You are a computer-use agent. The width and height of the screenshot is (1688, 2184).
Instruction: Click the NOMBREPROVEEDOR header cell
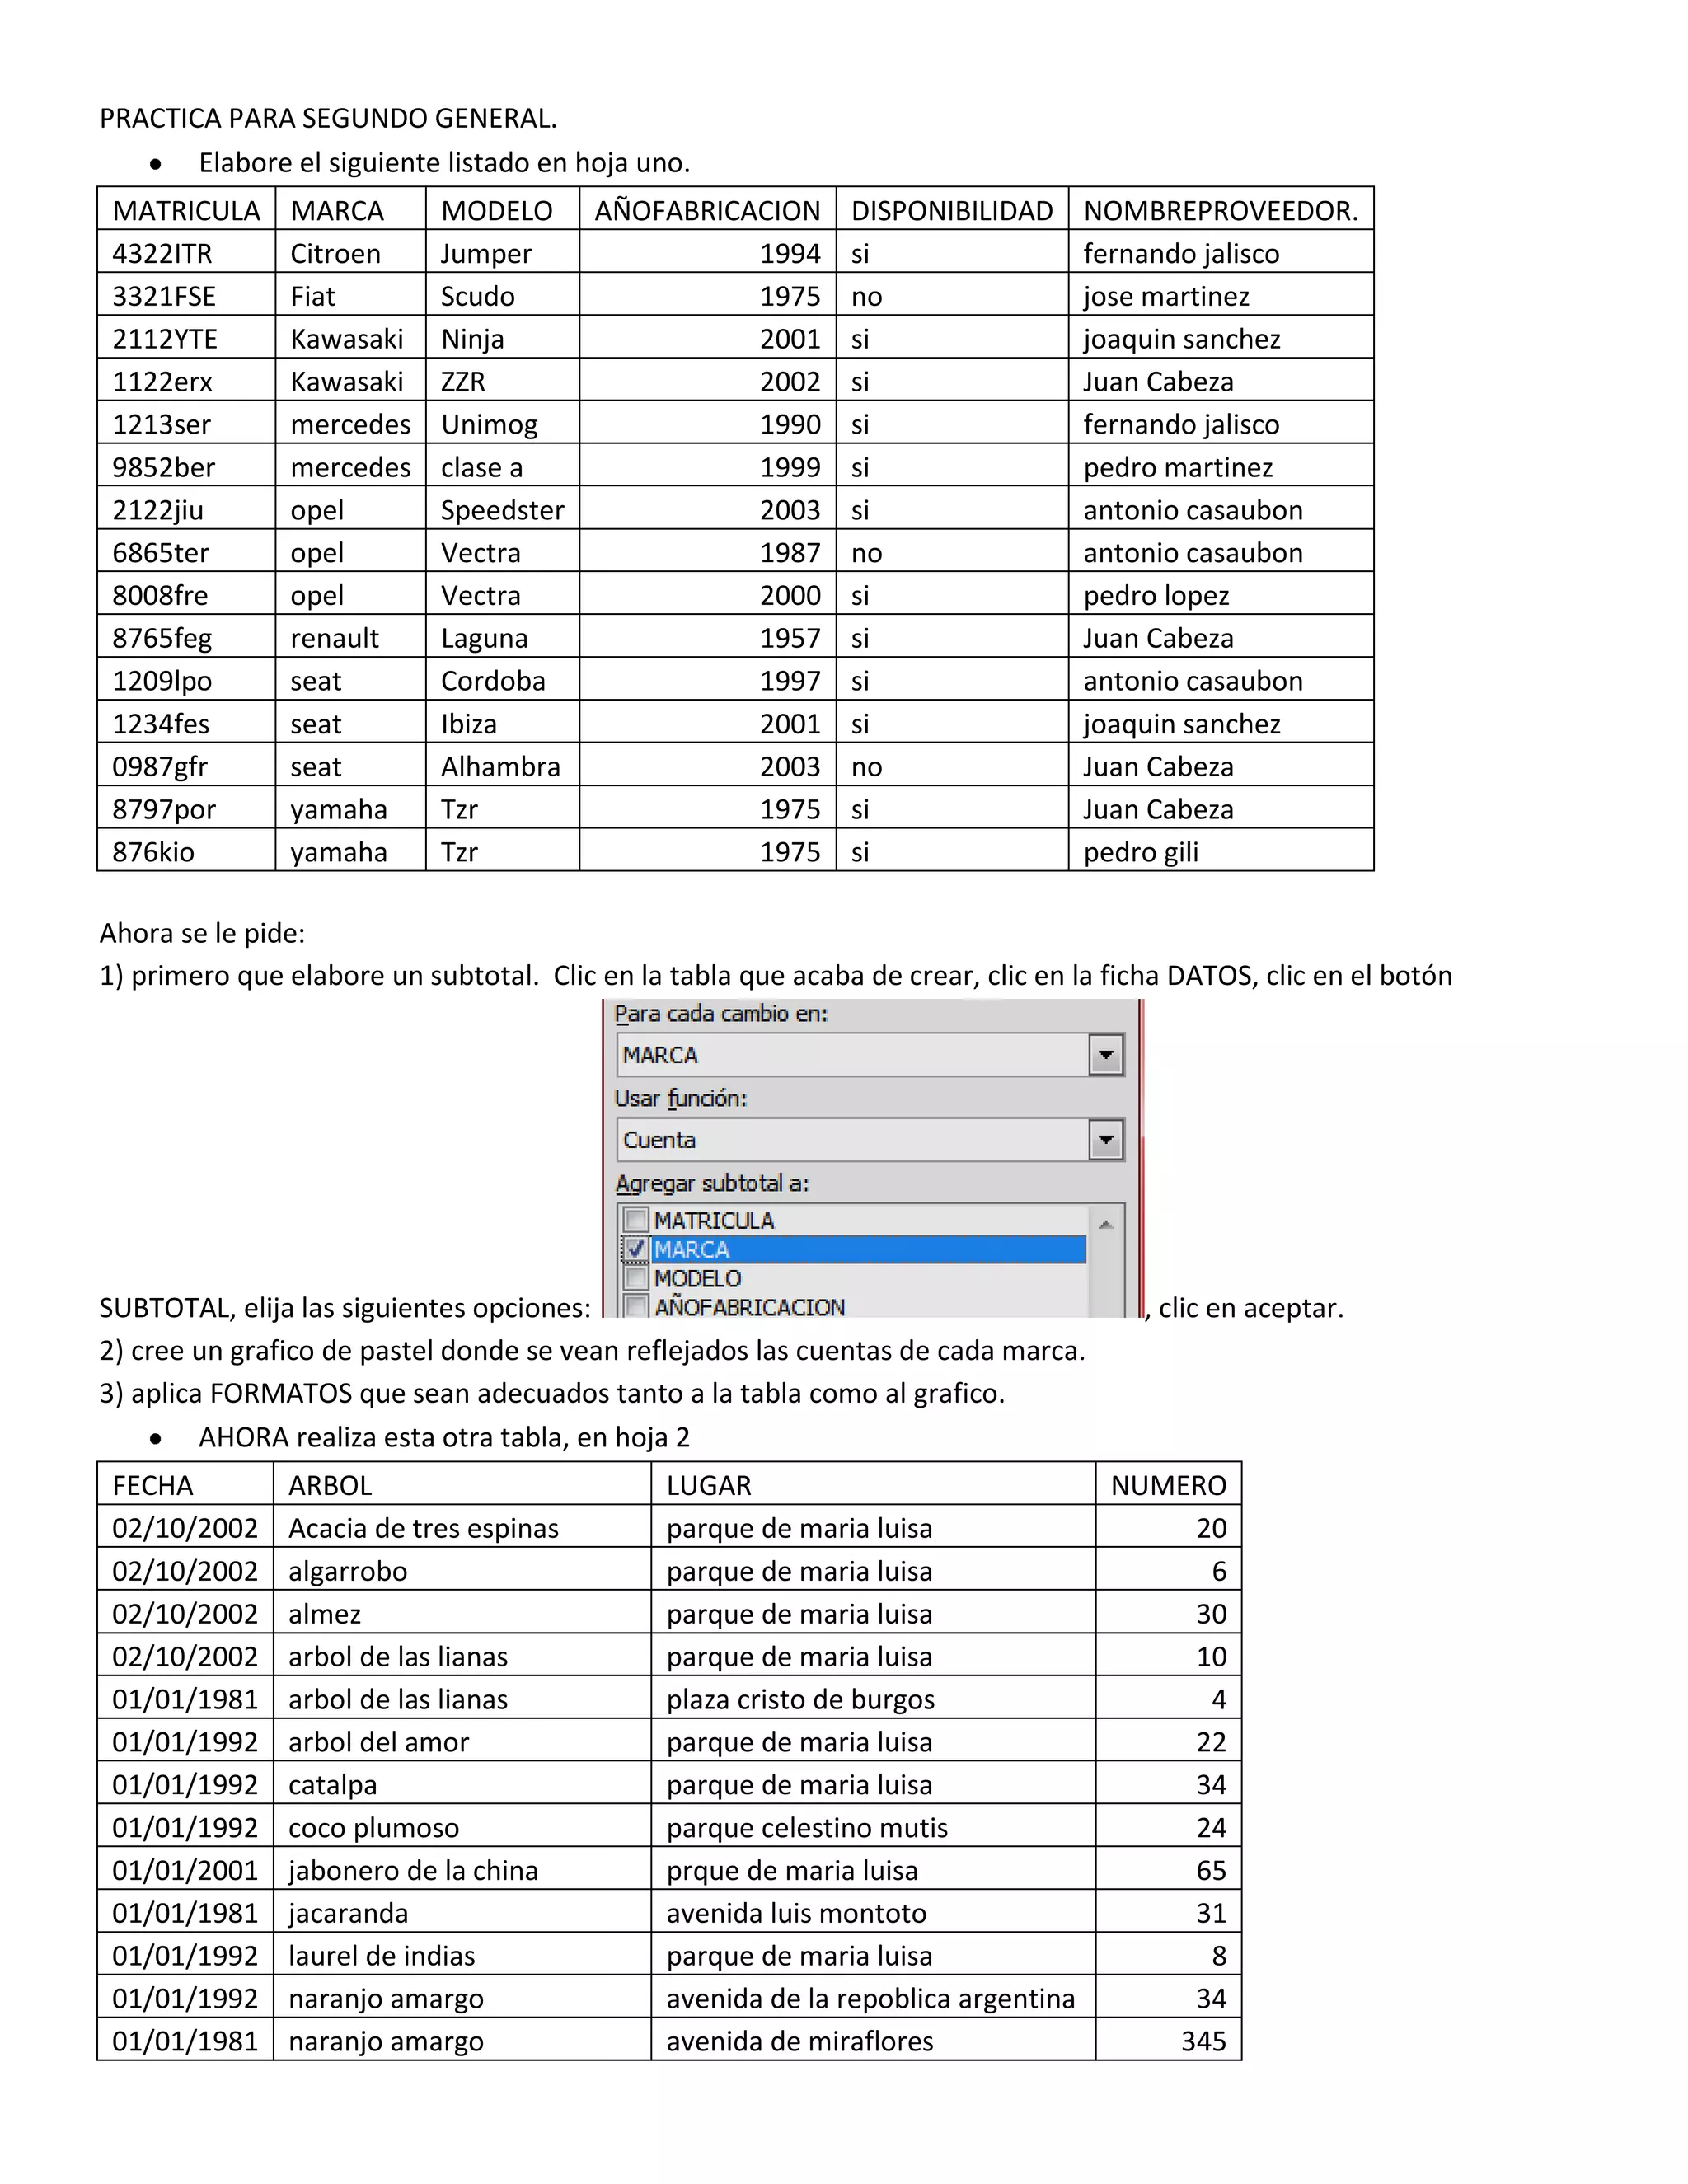tap(1220, 210)
